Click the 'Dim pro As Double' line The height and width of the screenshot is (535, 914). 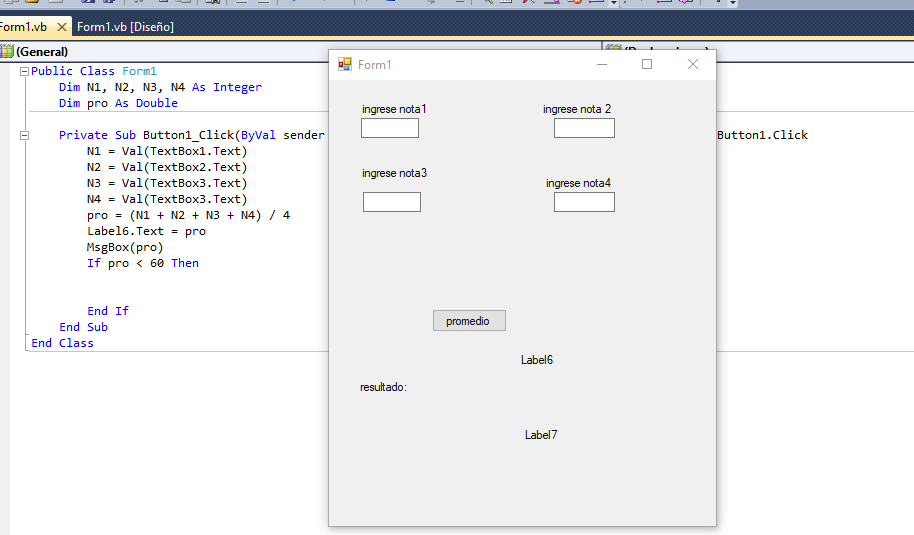click(x=118, y=103)
